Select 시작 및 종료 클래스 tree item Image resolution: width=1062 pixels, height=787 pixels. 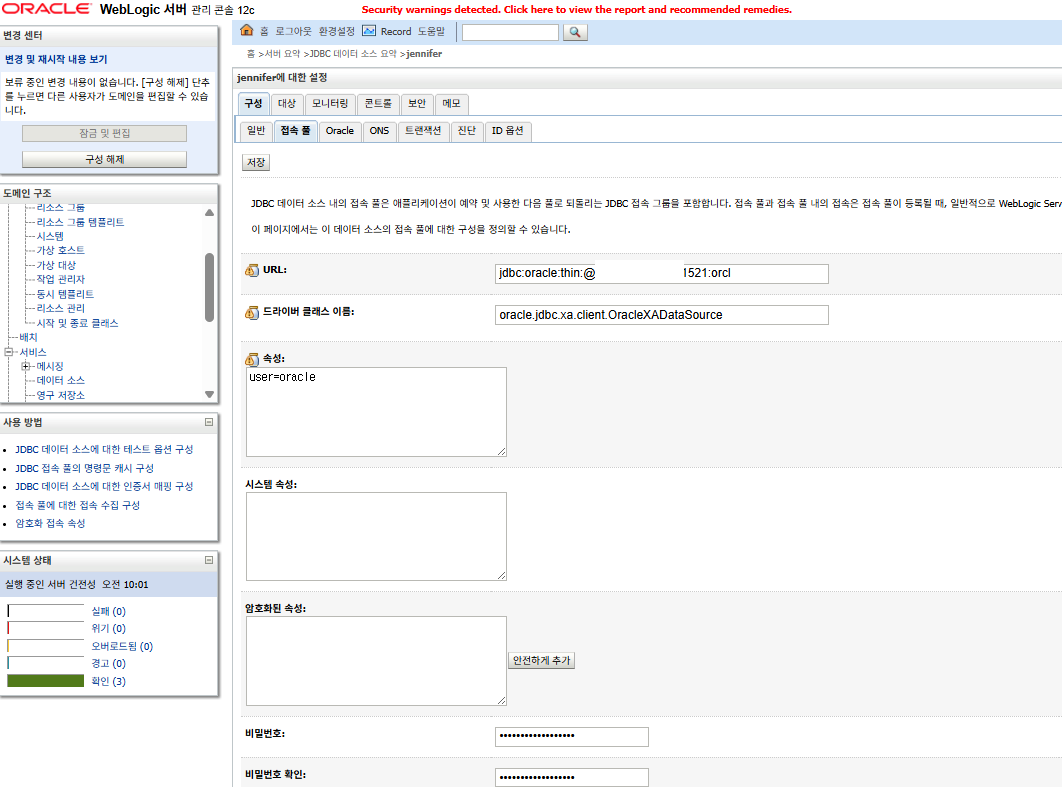tap(77, 323)
